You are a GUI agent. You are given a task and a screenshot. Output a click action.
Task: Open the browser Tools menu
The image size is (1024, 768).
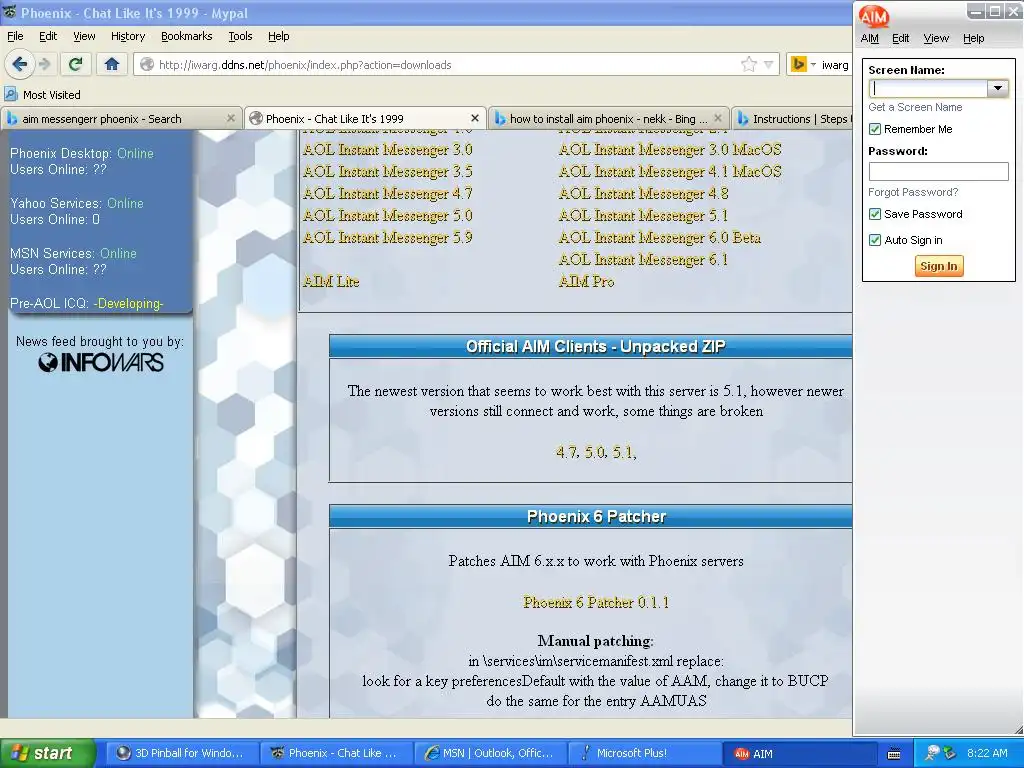(240, 36)
